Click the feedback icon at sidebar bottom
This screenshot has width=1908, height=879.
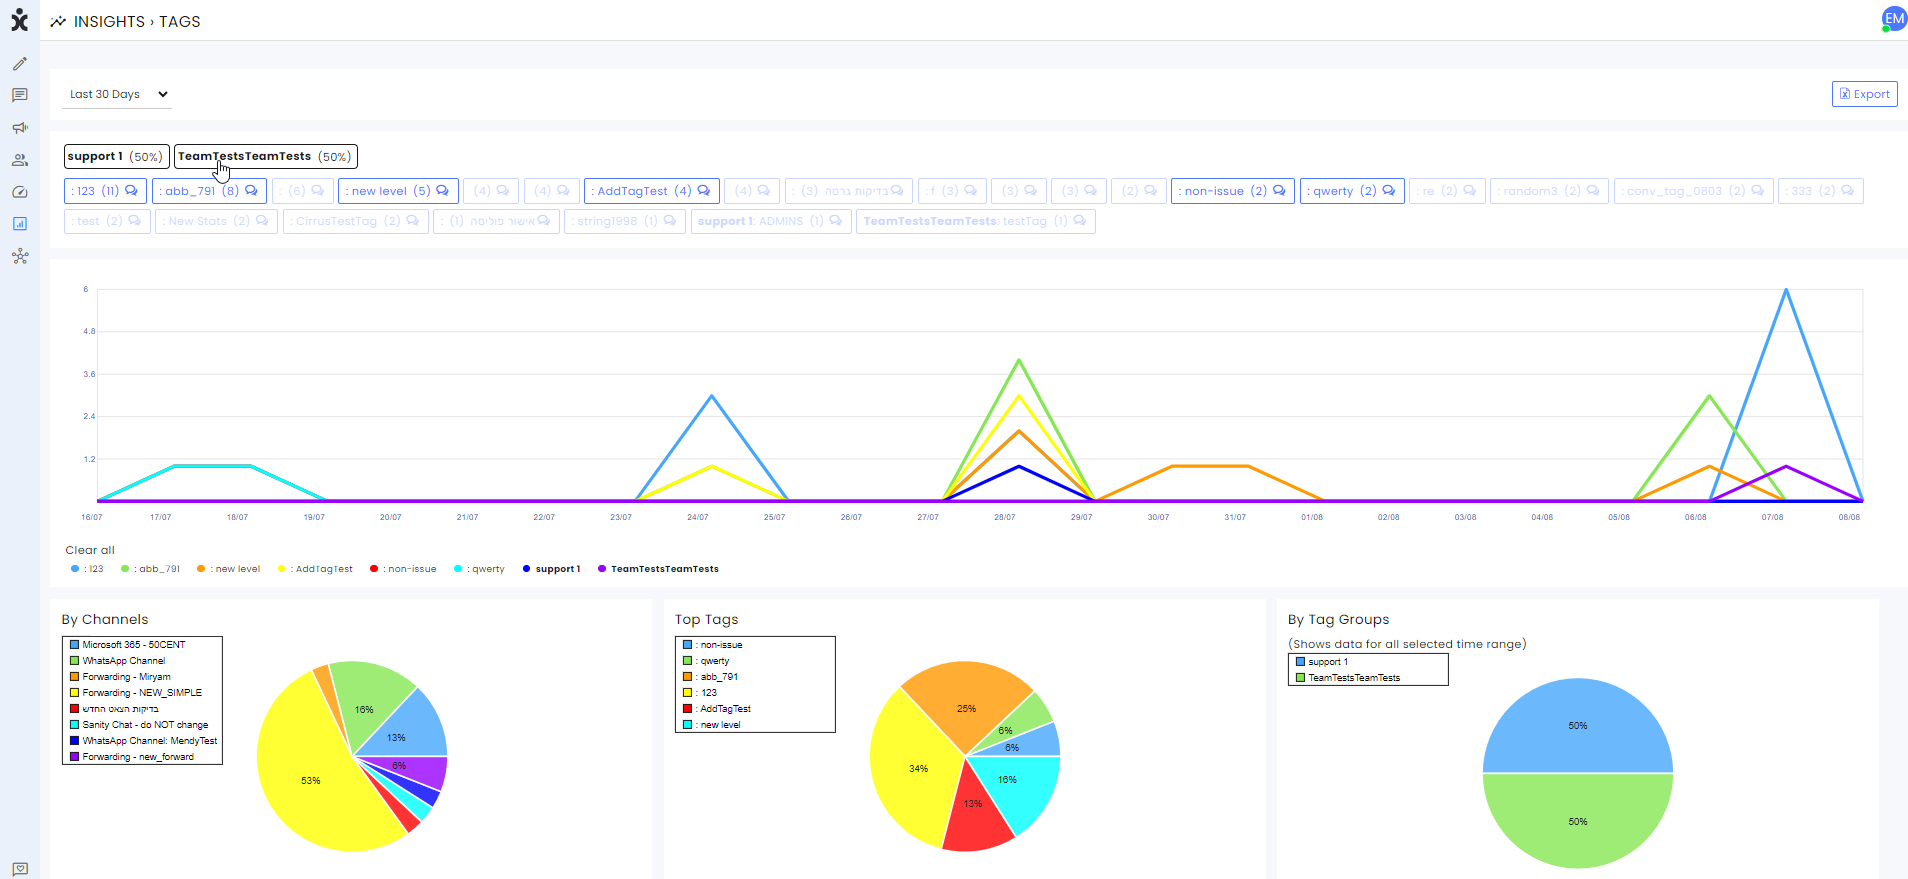click(19, 869)
